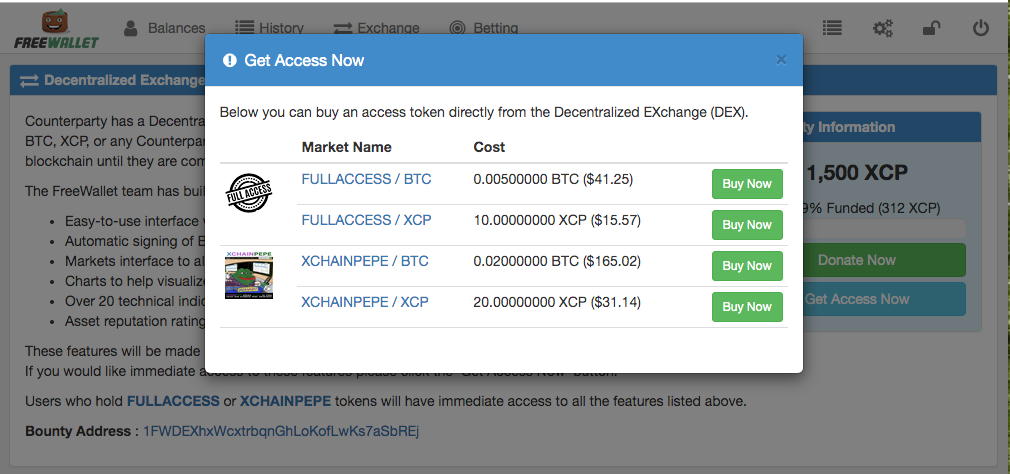Click the 1,500 XCP bounty amount

tap(856, 173)
